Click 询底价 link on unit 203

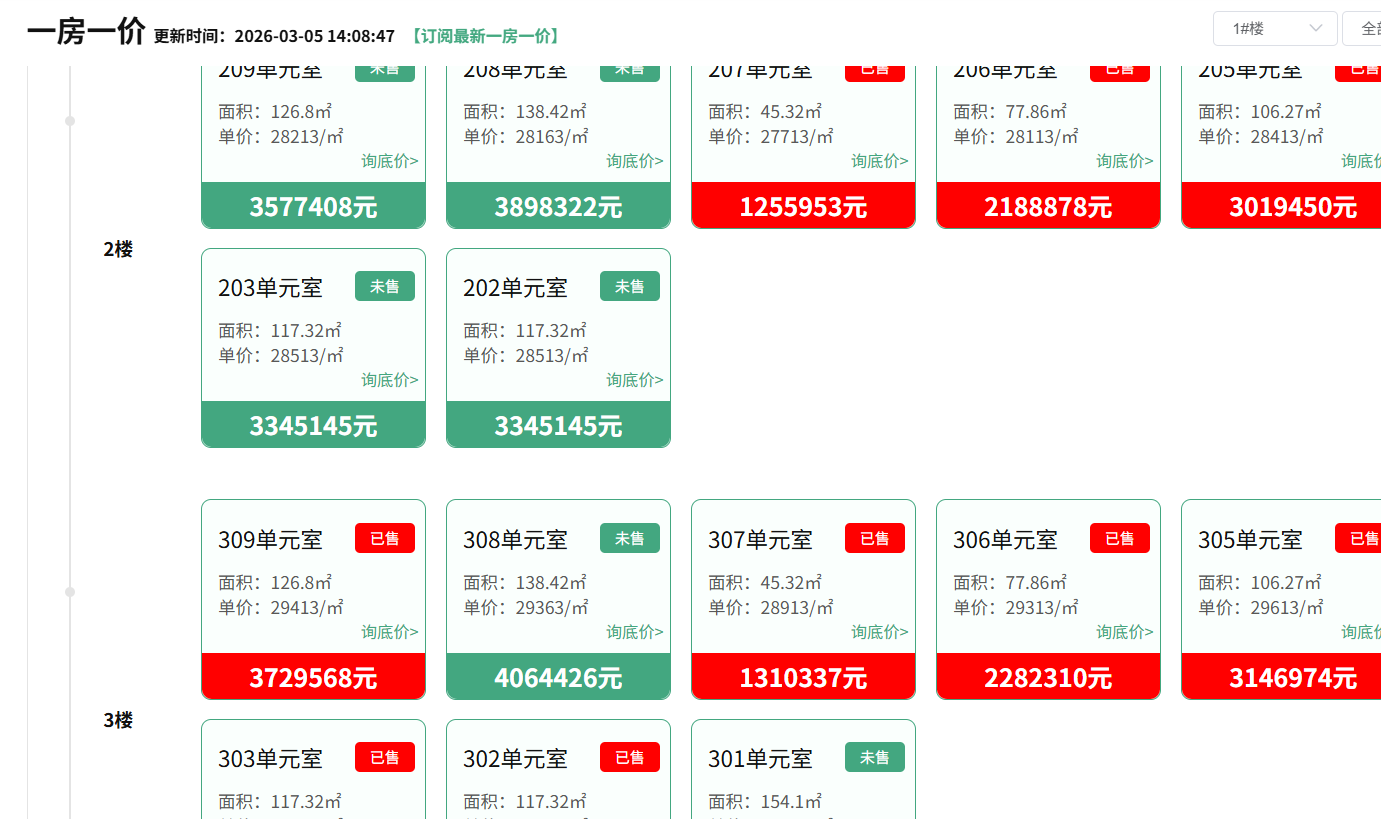point(390,380)
